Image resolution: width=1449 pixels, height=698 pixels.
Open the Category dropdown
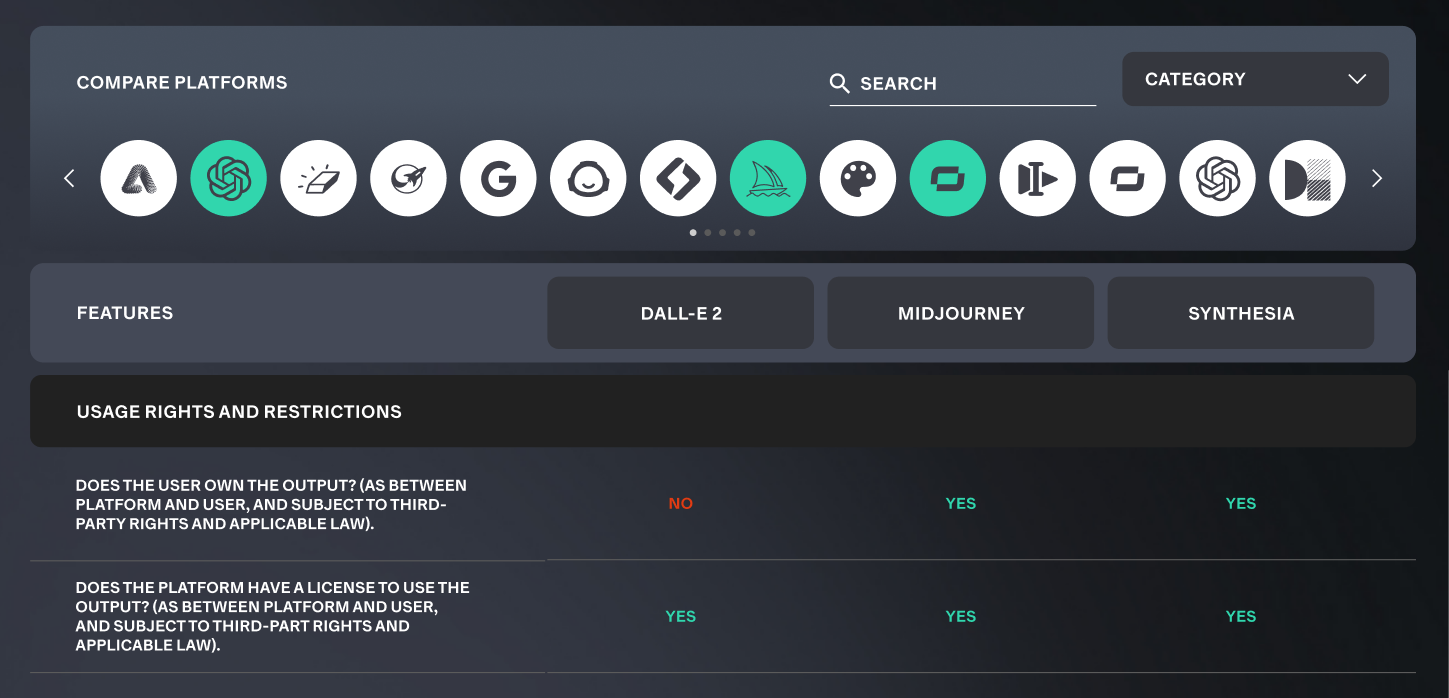1255,79
